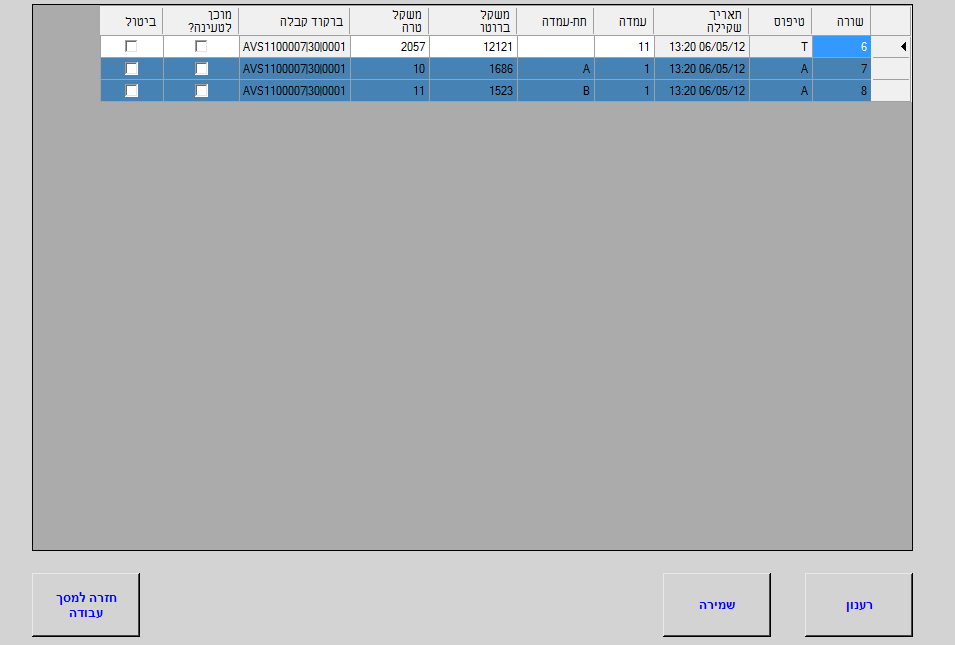Click weighing date cell in row 8

(x=702, y=91)
